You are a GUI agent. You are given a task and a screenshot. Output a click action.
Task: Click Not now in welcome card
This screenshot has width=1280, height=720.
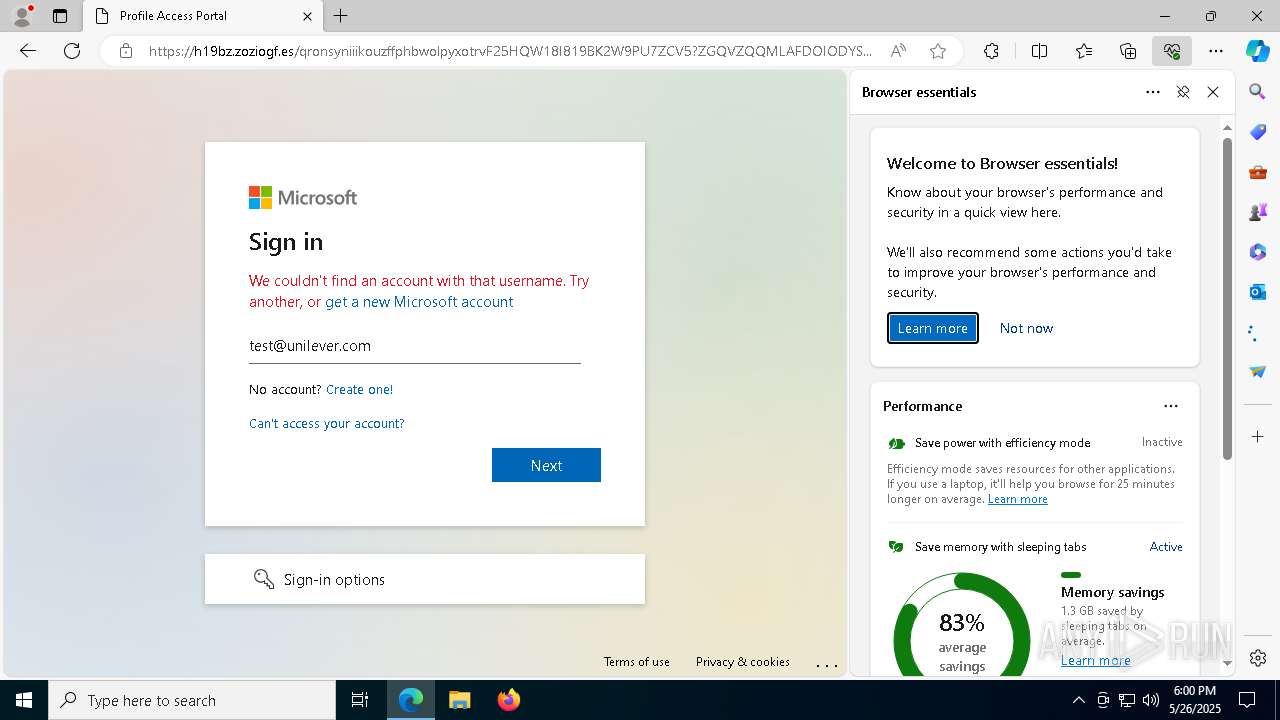coord(1026,328)
